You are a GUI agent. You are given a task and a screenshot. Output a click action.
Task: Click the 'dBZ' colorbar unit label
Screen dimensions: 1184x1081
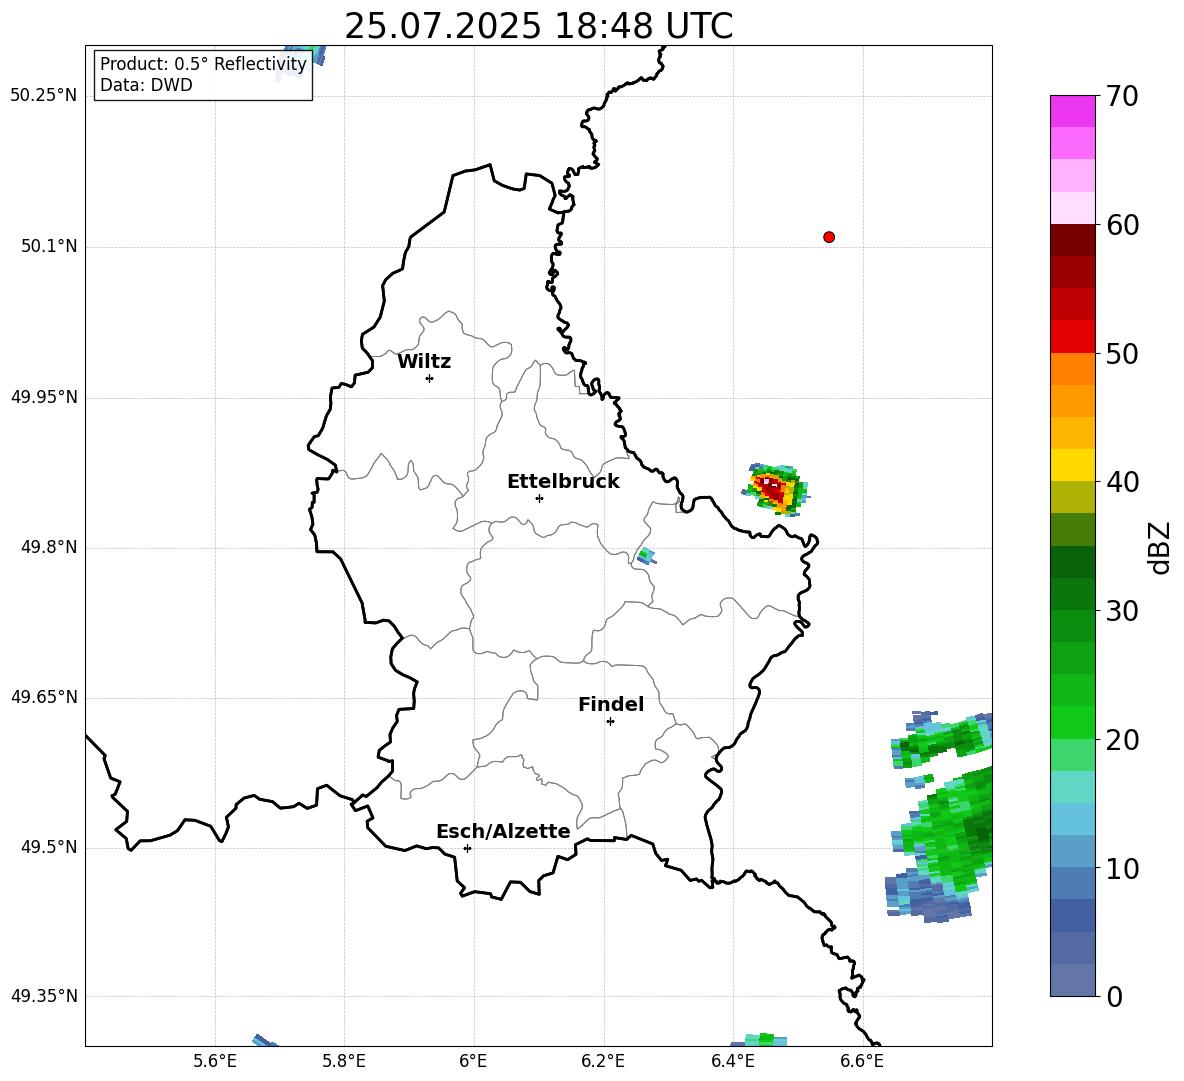[x=1160, y=547]
